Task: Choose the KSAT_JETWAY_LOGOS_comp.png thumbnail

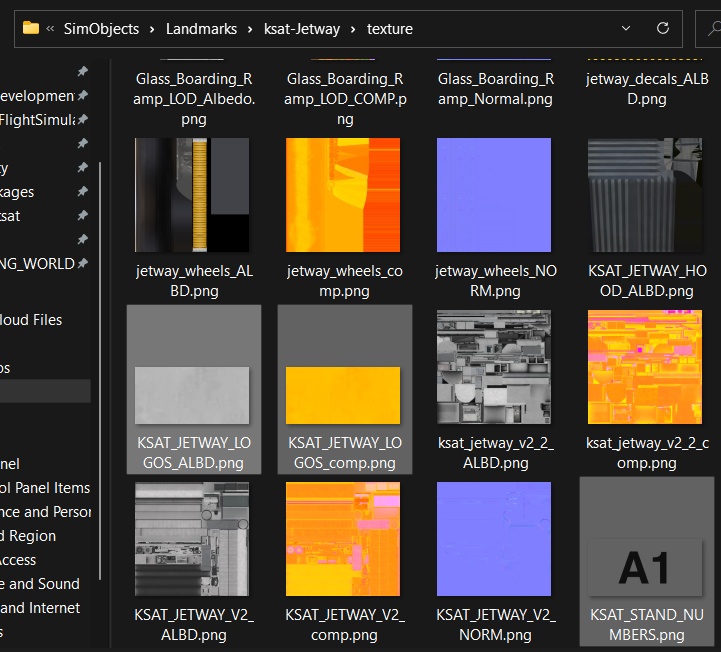Action: click(x=342, y=395)
